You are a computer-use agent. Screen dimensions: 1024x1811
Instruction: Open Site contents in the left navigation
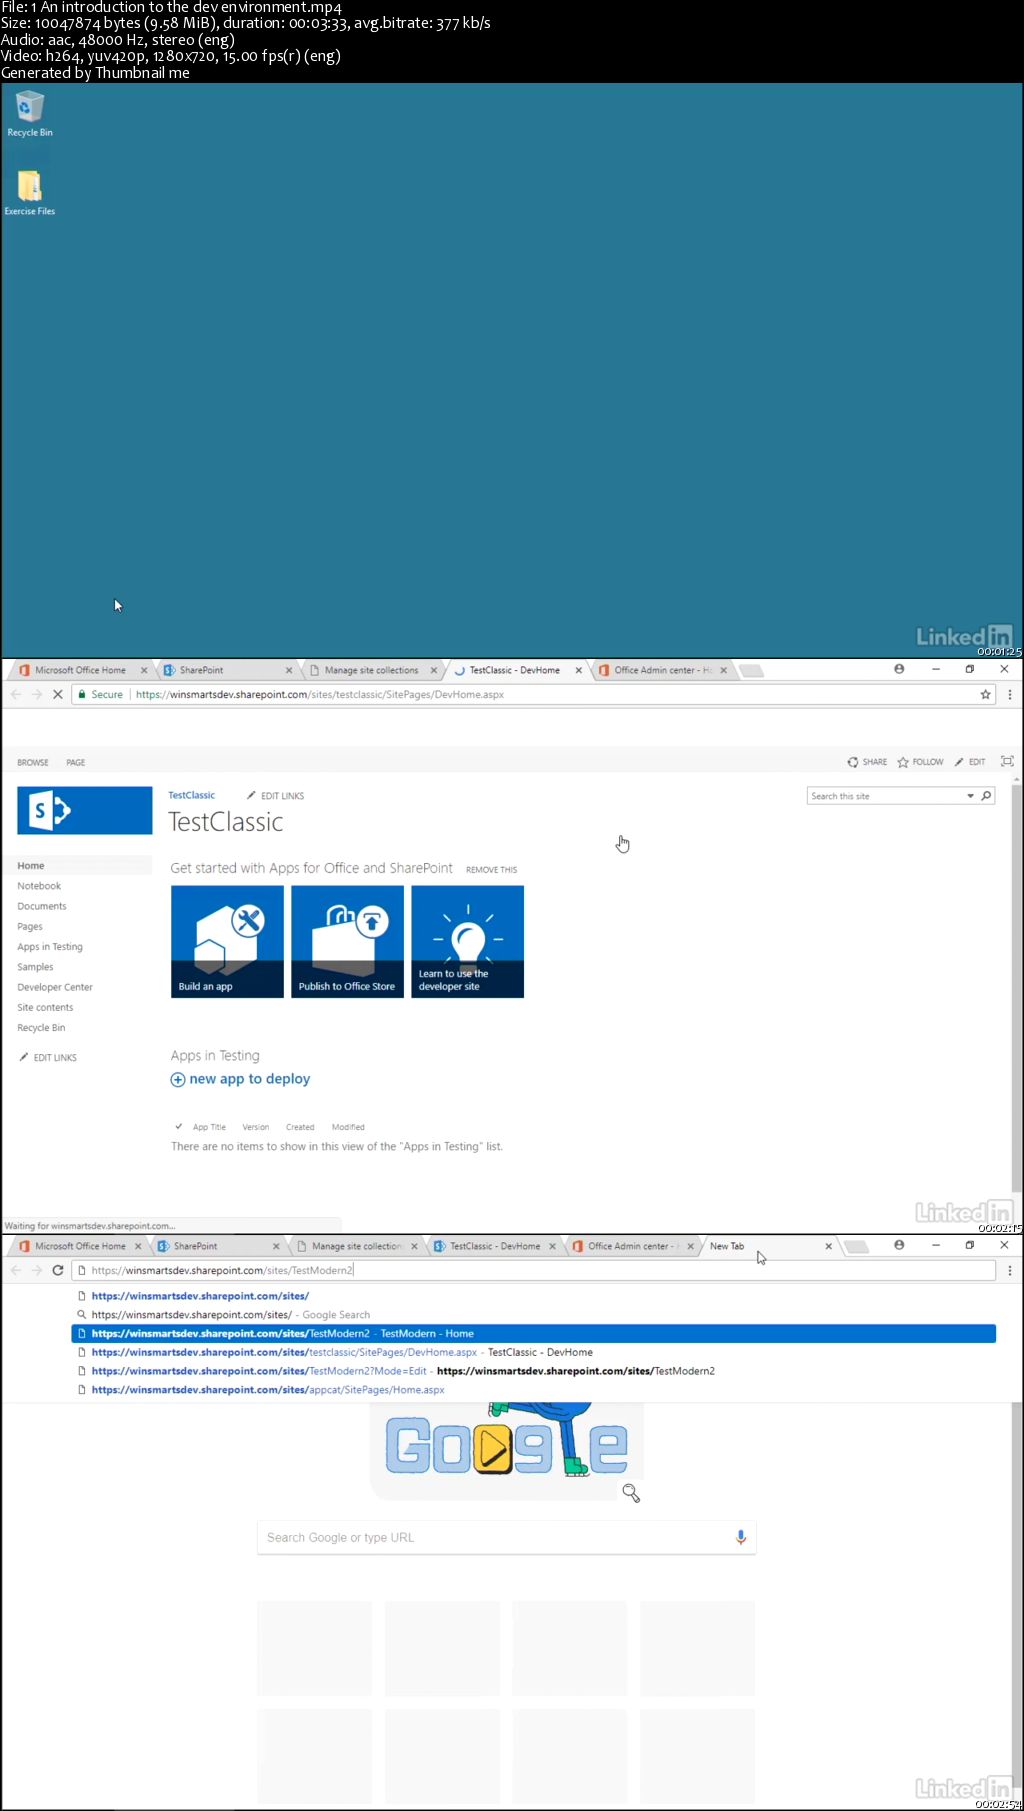click(x=45, y=1007)
